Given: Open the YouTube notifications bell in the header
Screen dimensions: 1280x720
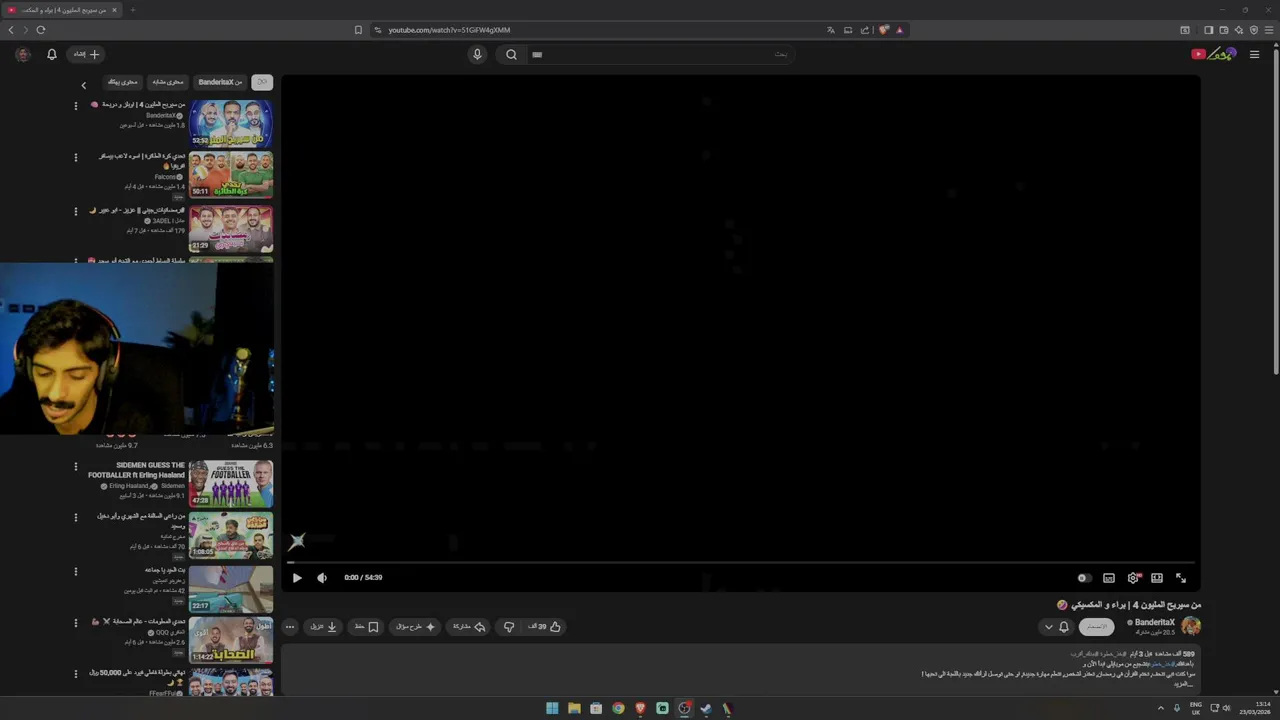Looking at the screenshot, I should 51,54.
